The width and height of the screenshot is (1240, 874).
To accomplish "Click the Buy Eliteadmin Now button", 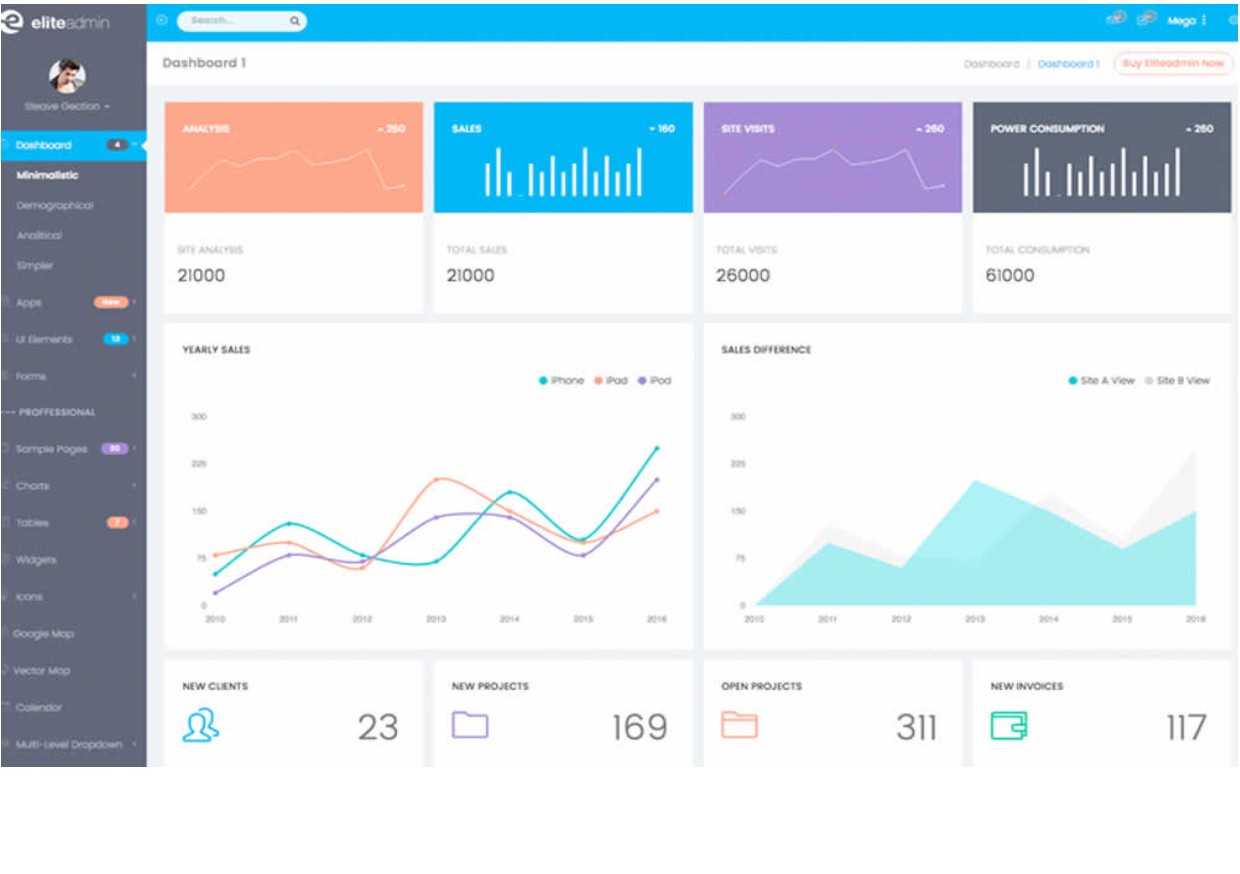I will coord(1173,63).
